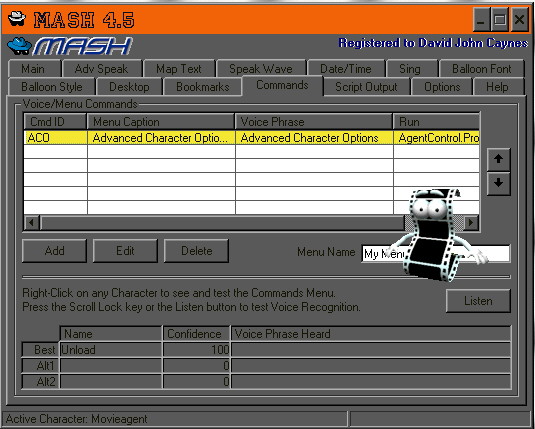Open the Script Output tab

pyautogui.click(x=366, y=87)
